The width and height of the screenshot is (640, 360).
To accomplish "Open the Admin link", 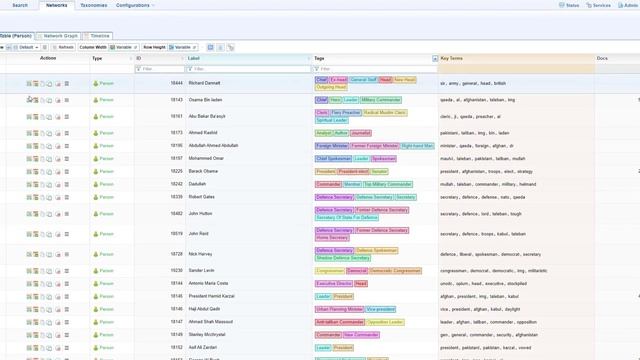I will tap(628, 5).
